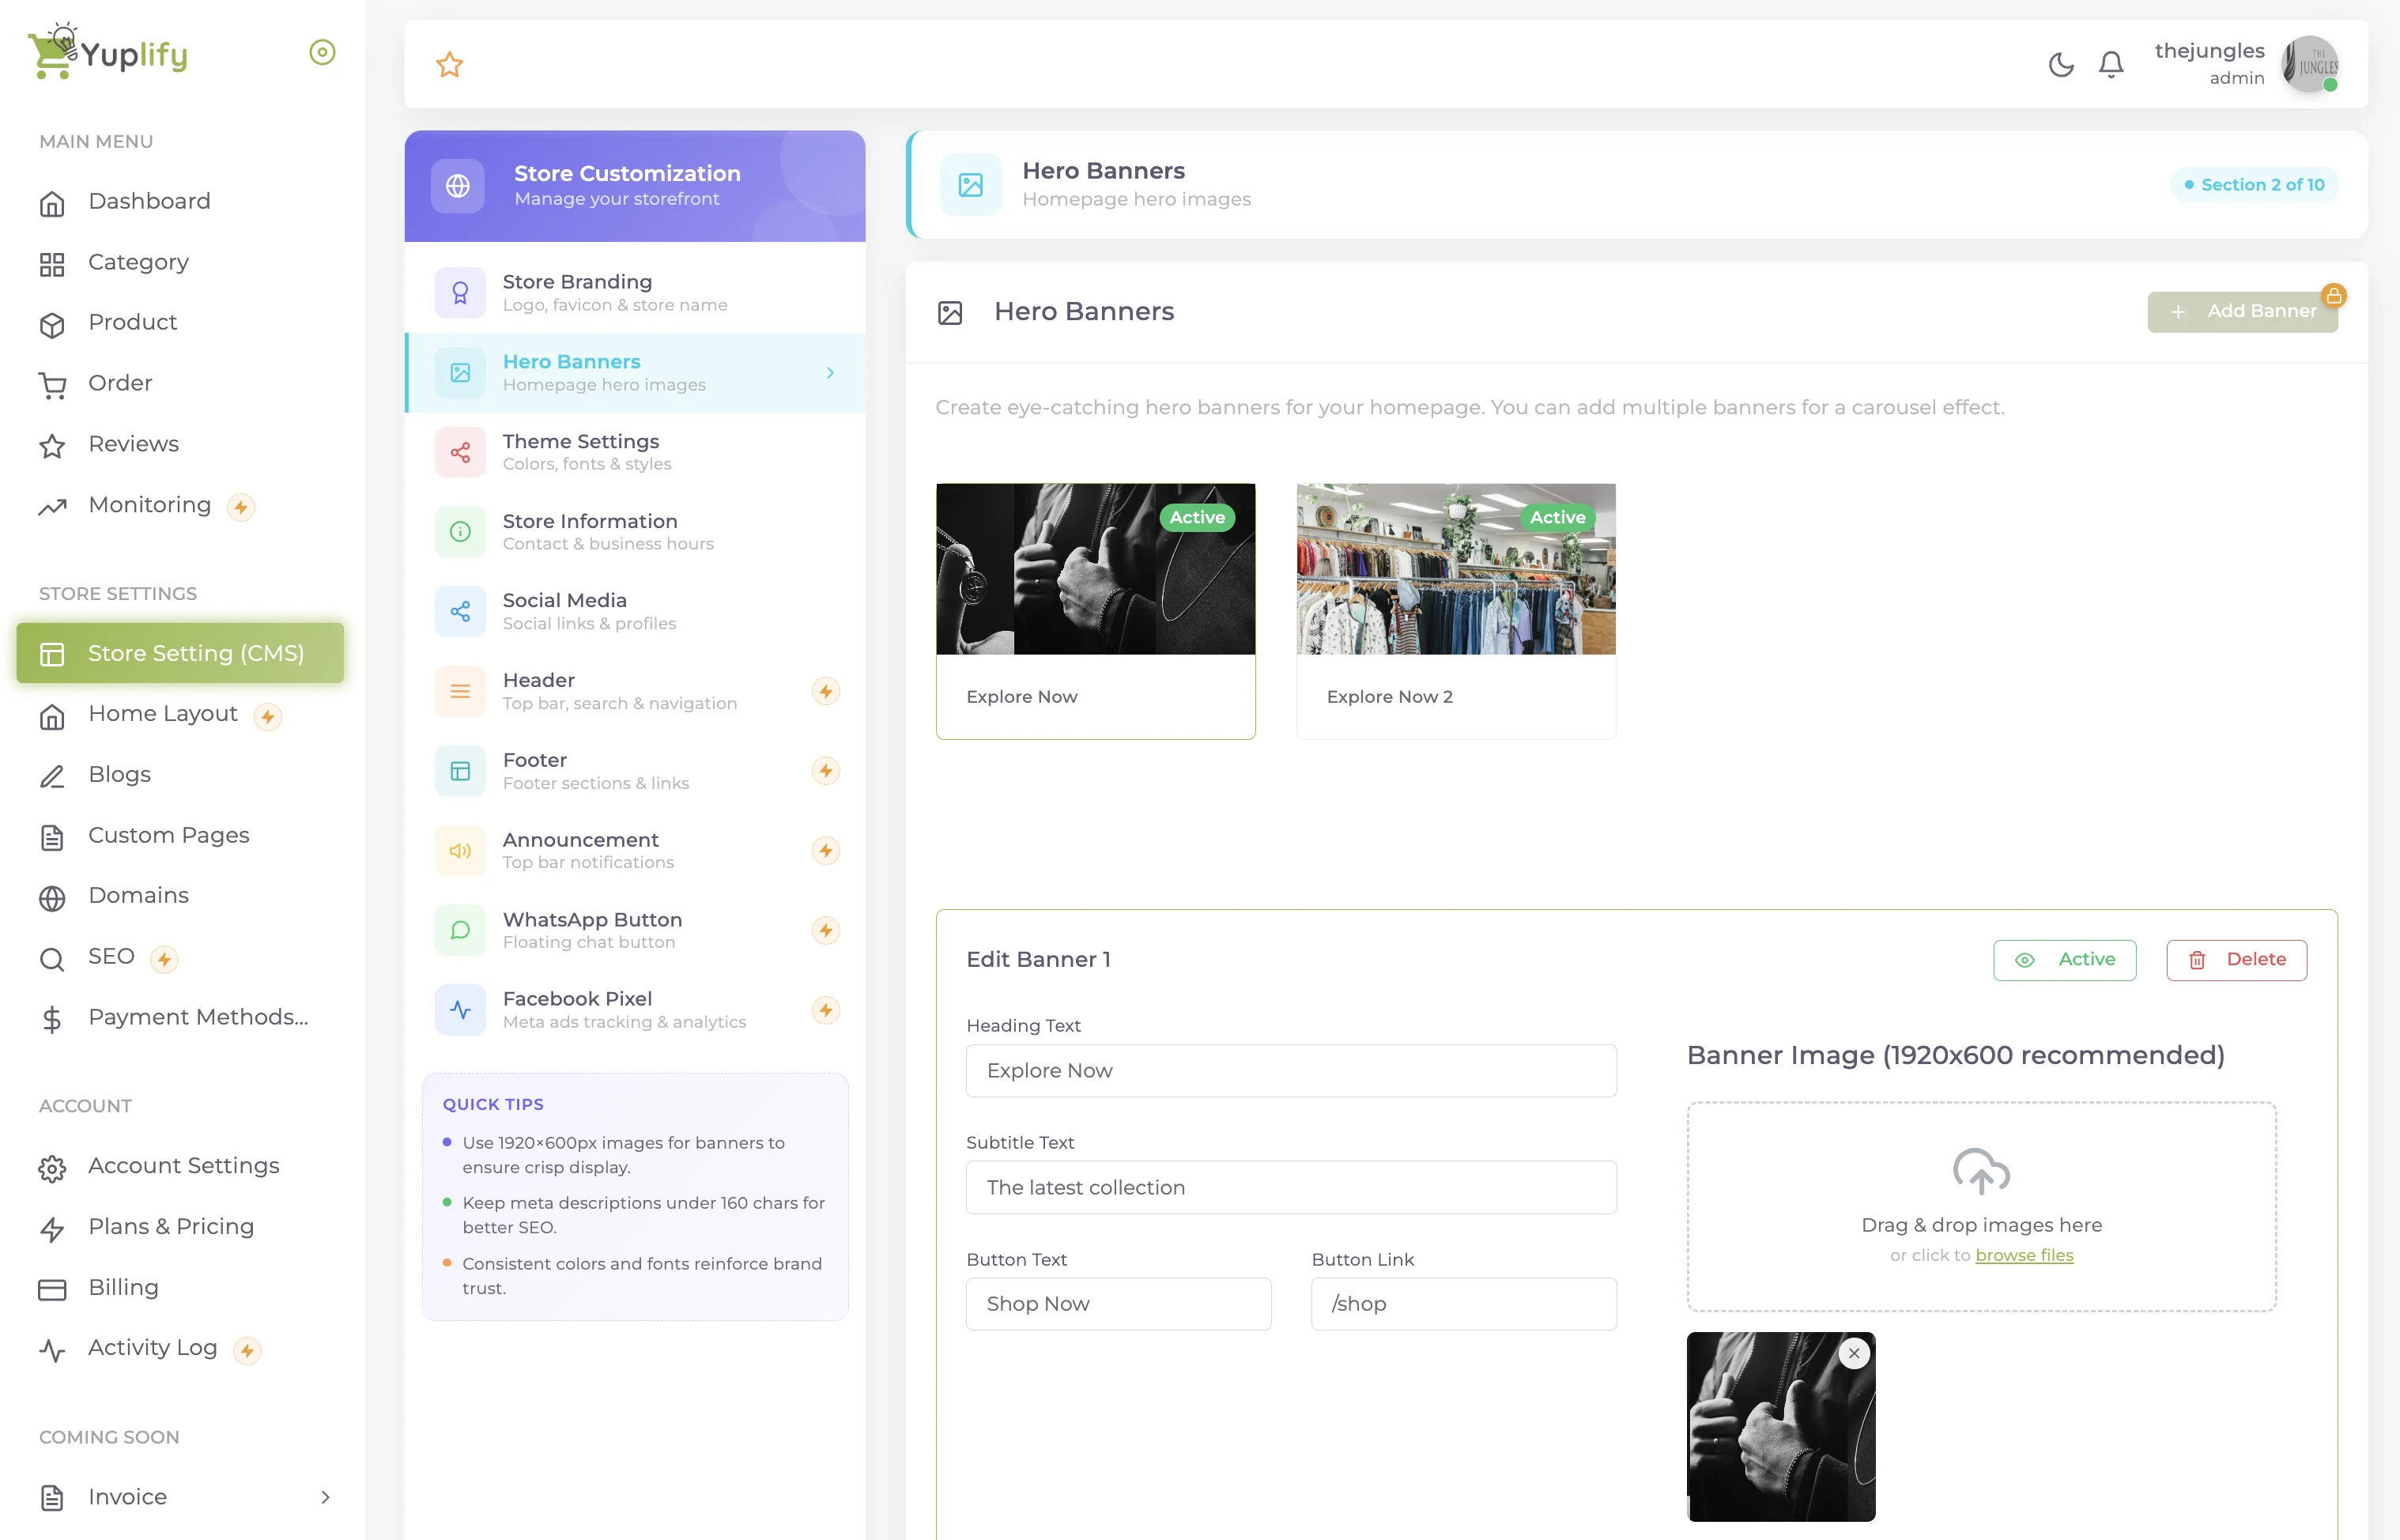
Task: Expand Hero Banners chevron arrow
Action: pyautogui.click(x=830, y=373)
